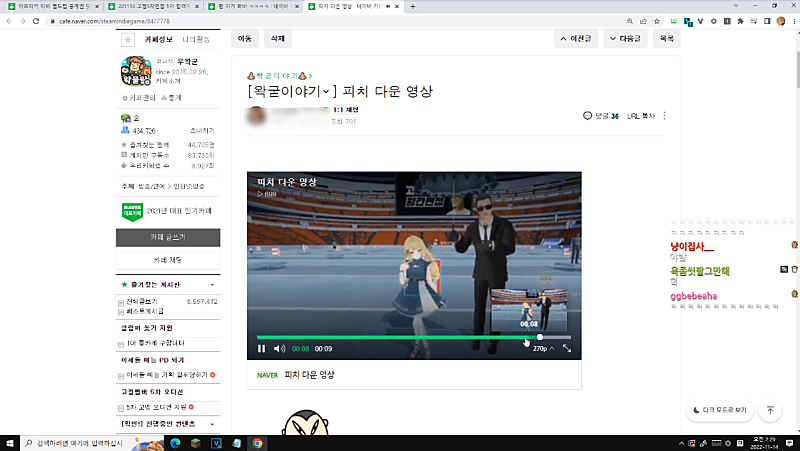Expand the 진행중인 컨텐츠 section
Image resolution: width=800 pixels, height=451 pixels.
click(x=211, y=424)
